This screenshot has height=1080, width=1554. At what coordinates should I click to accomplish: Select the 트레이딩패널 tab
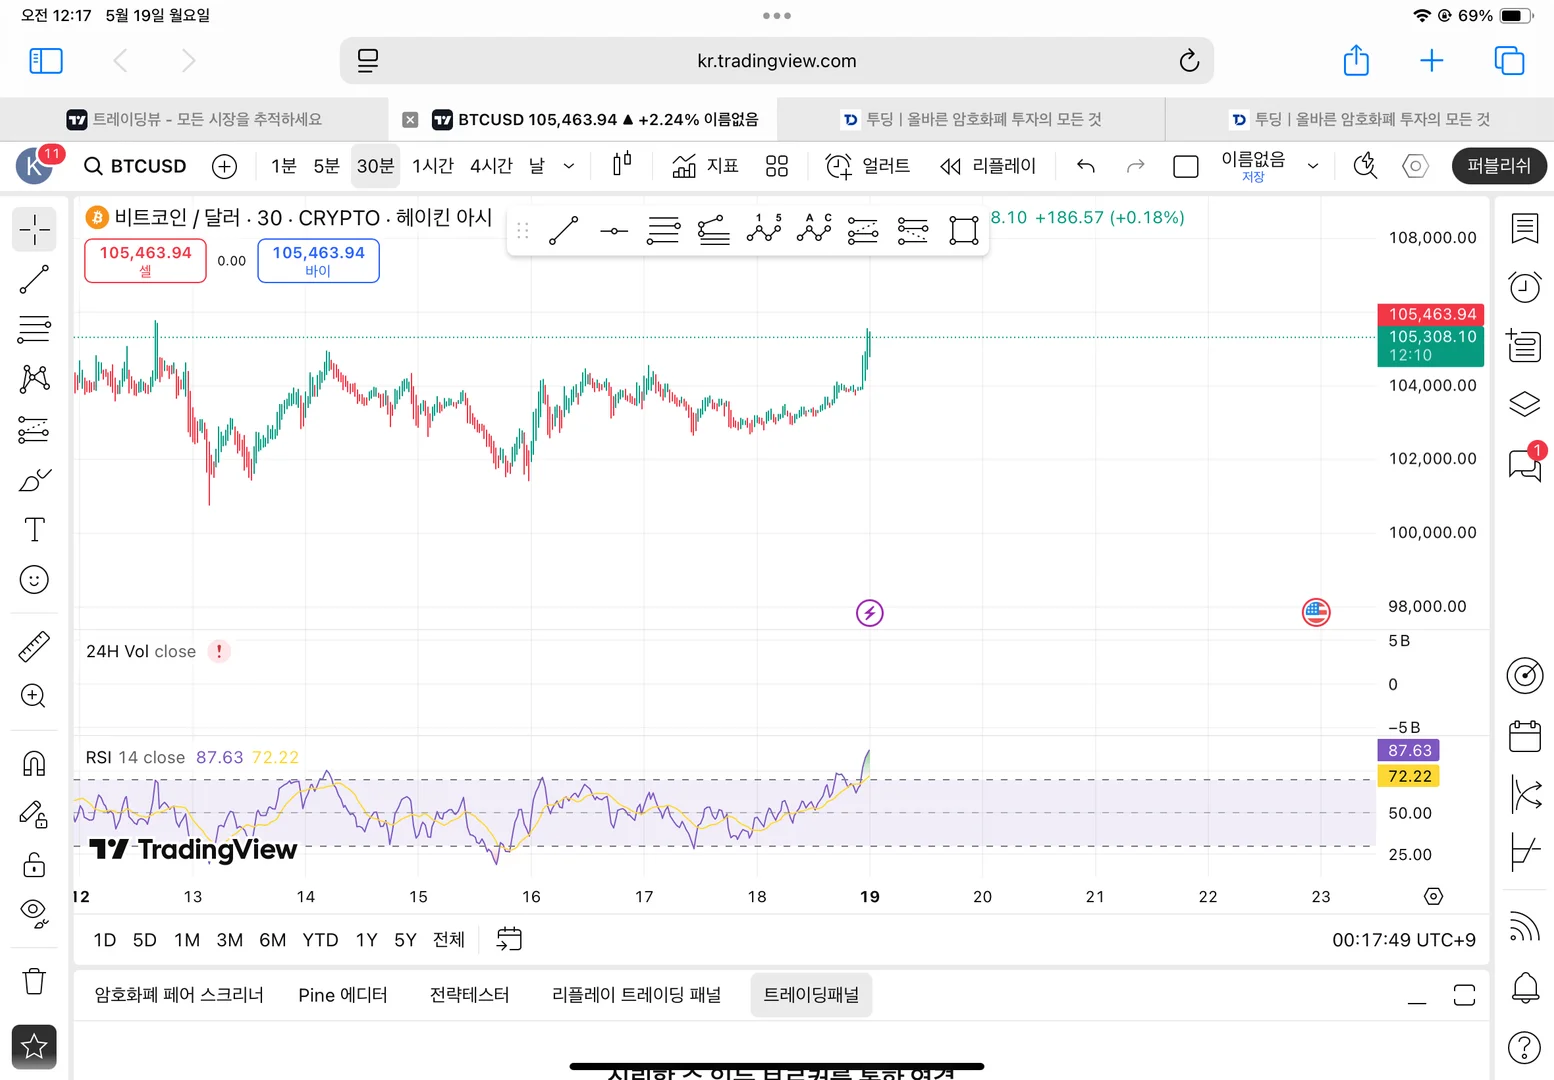[x=811, y=995]
